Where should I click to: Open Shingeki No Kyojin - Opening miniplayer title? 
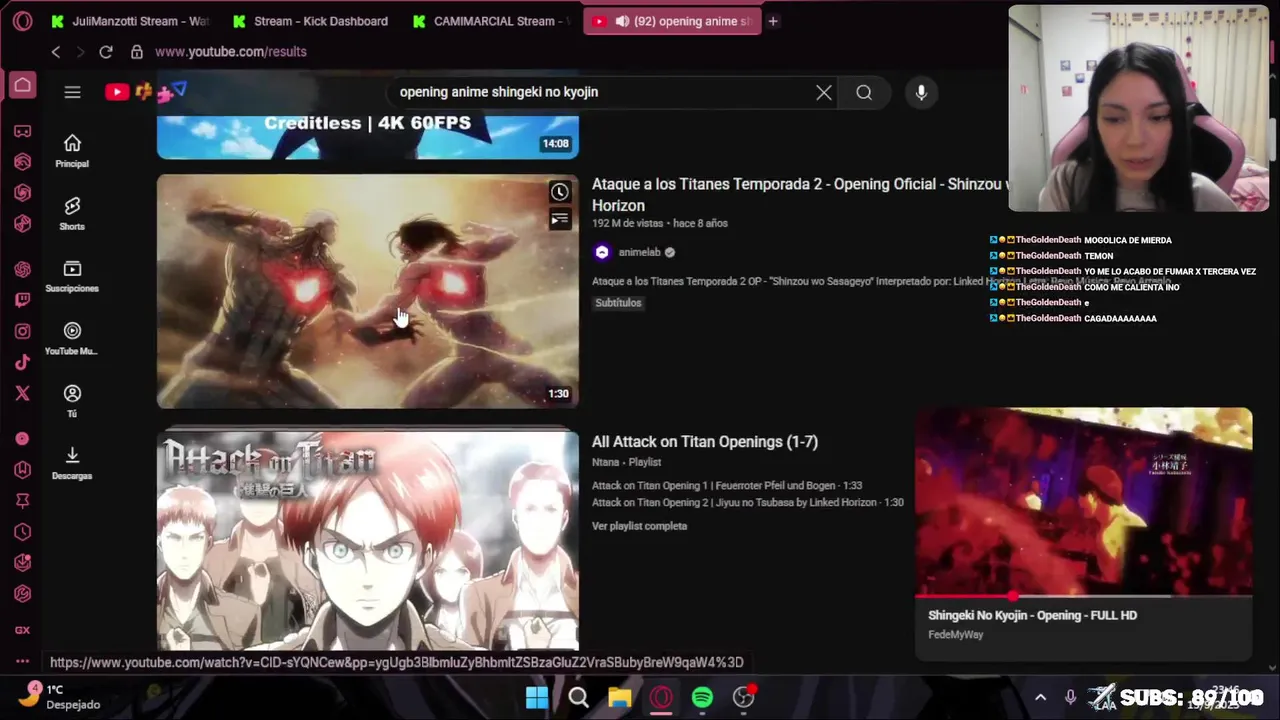coord(1032,615)
